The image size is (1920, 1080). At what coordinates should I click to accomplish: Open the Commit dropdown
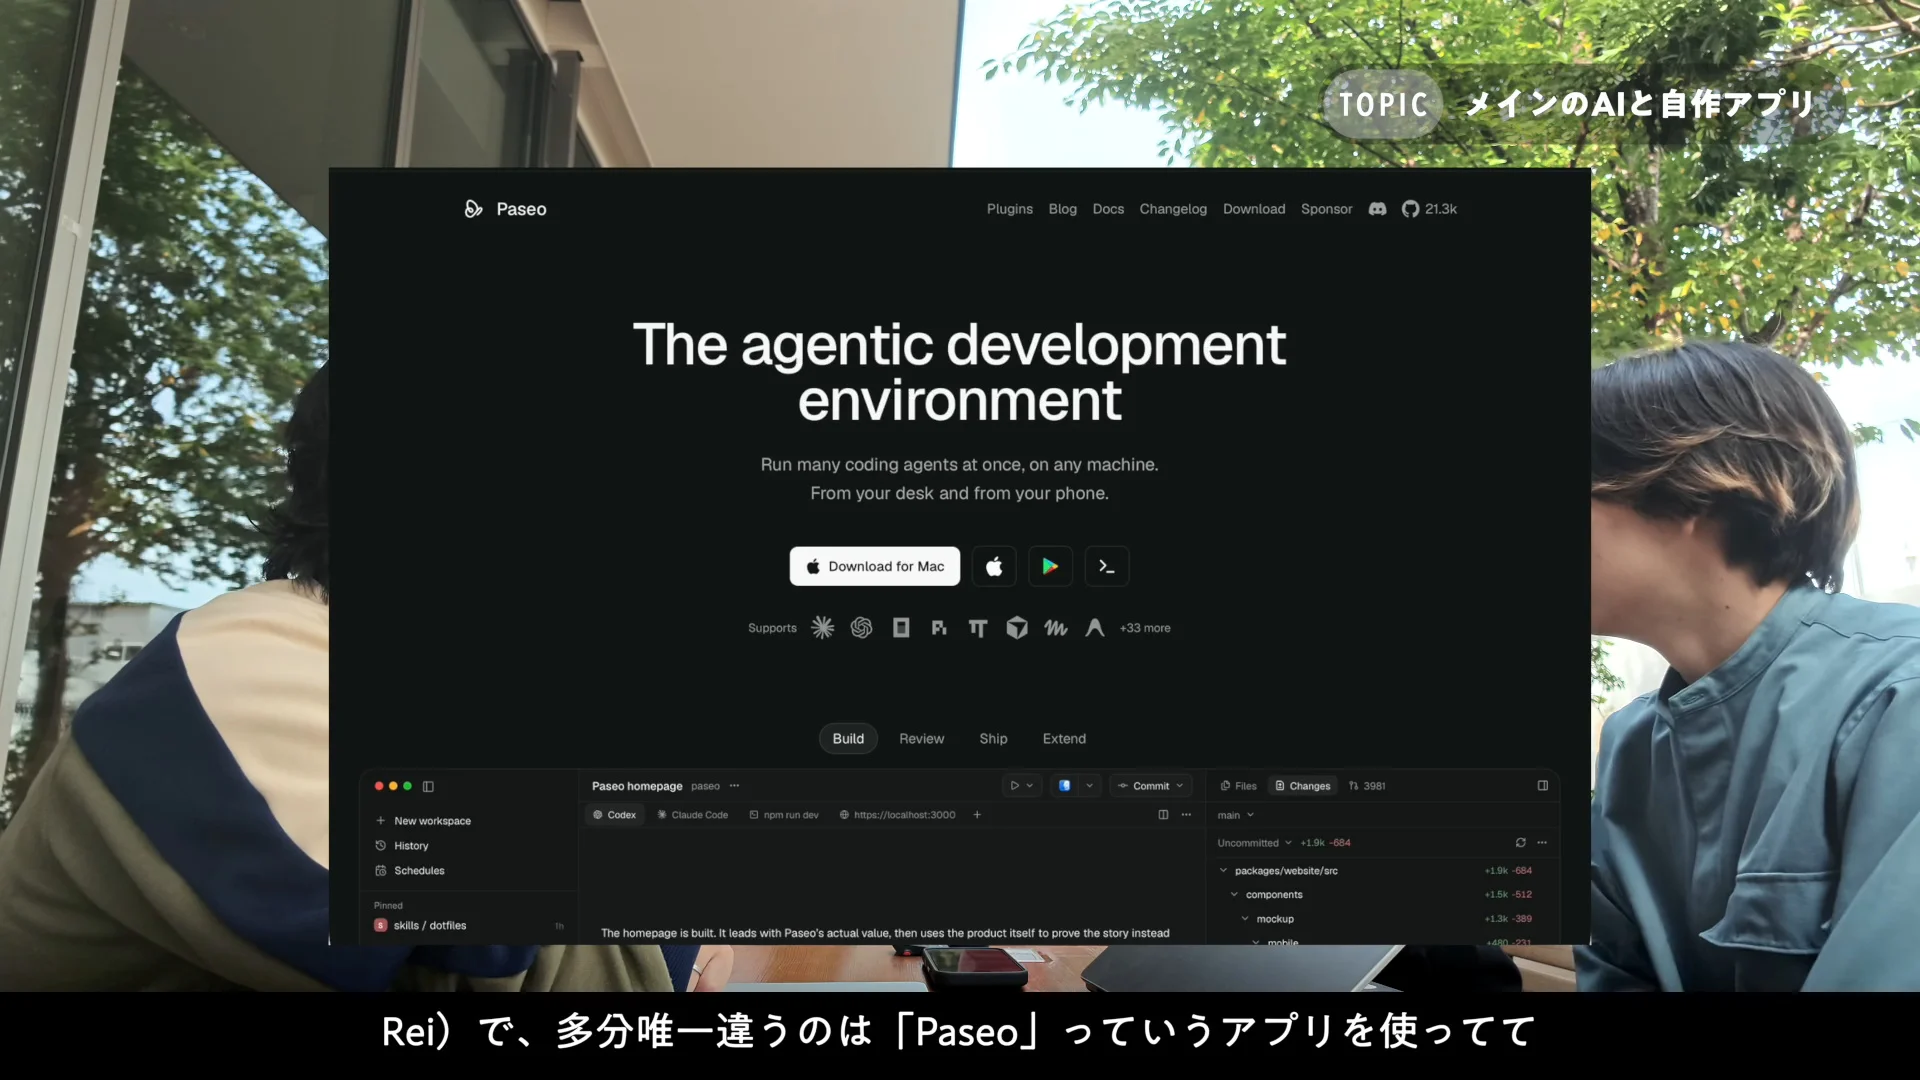(x=1151, y=786)
